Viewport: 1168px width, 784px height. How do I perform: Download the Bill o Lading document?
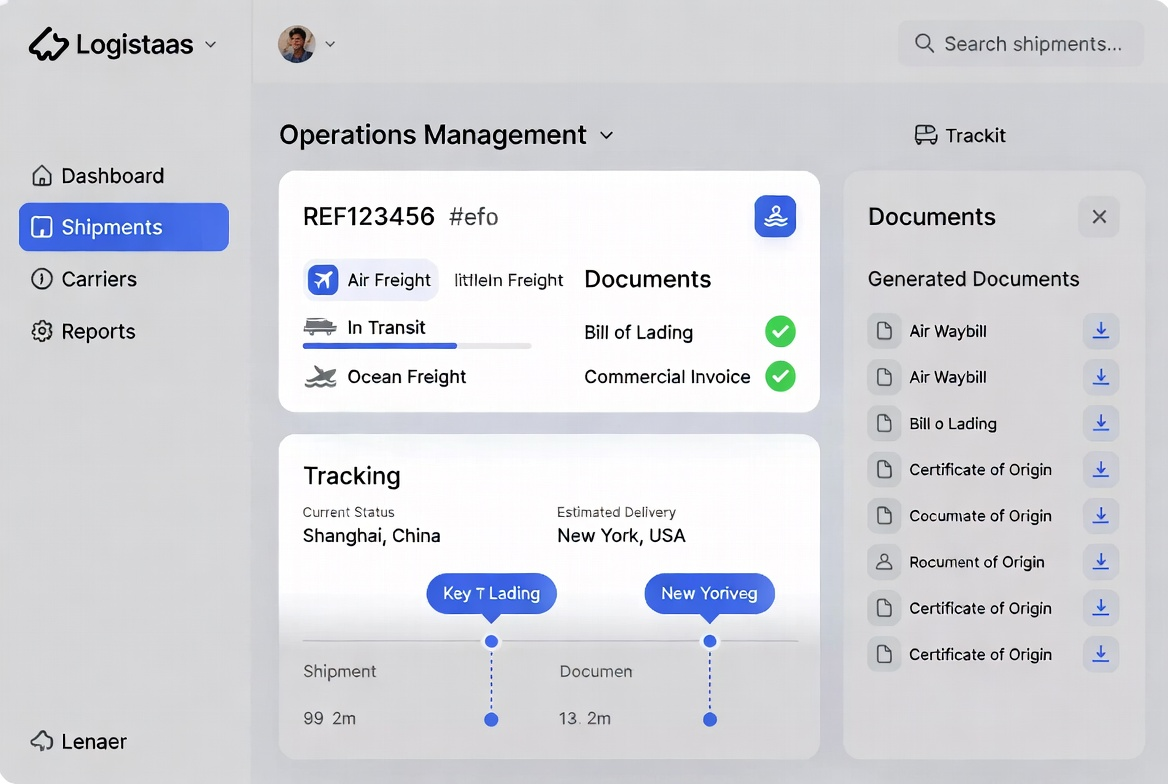1100,423
